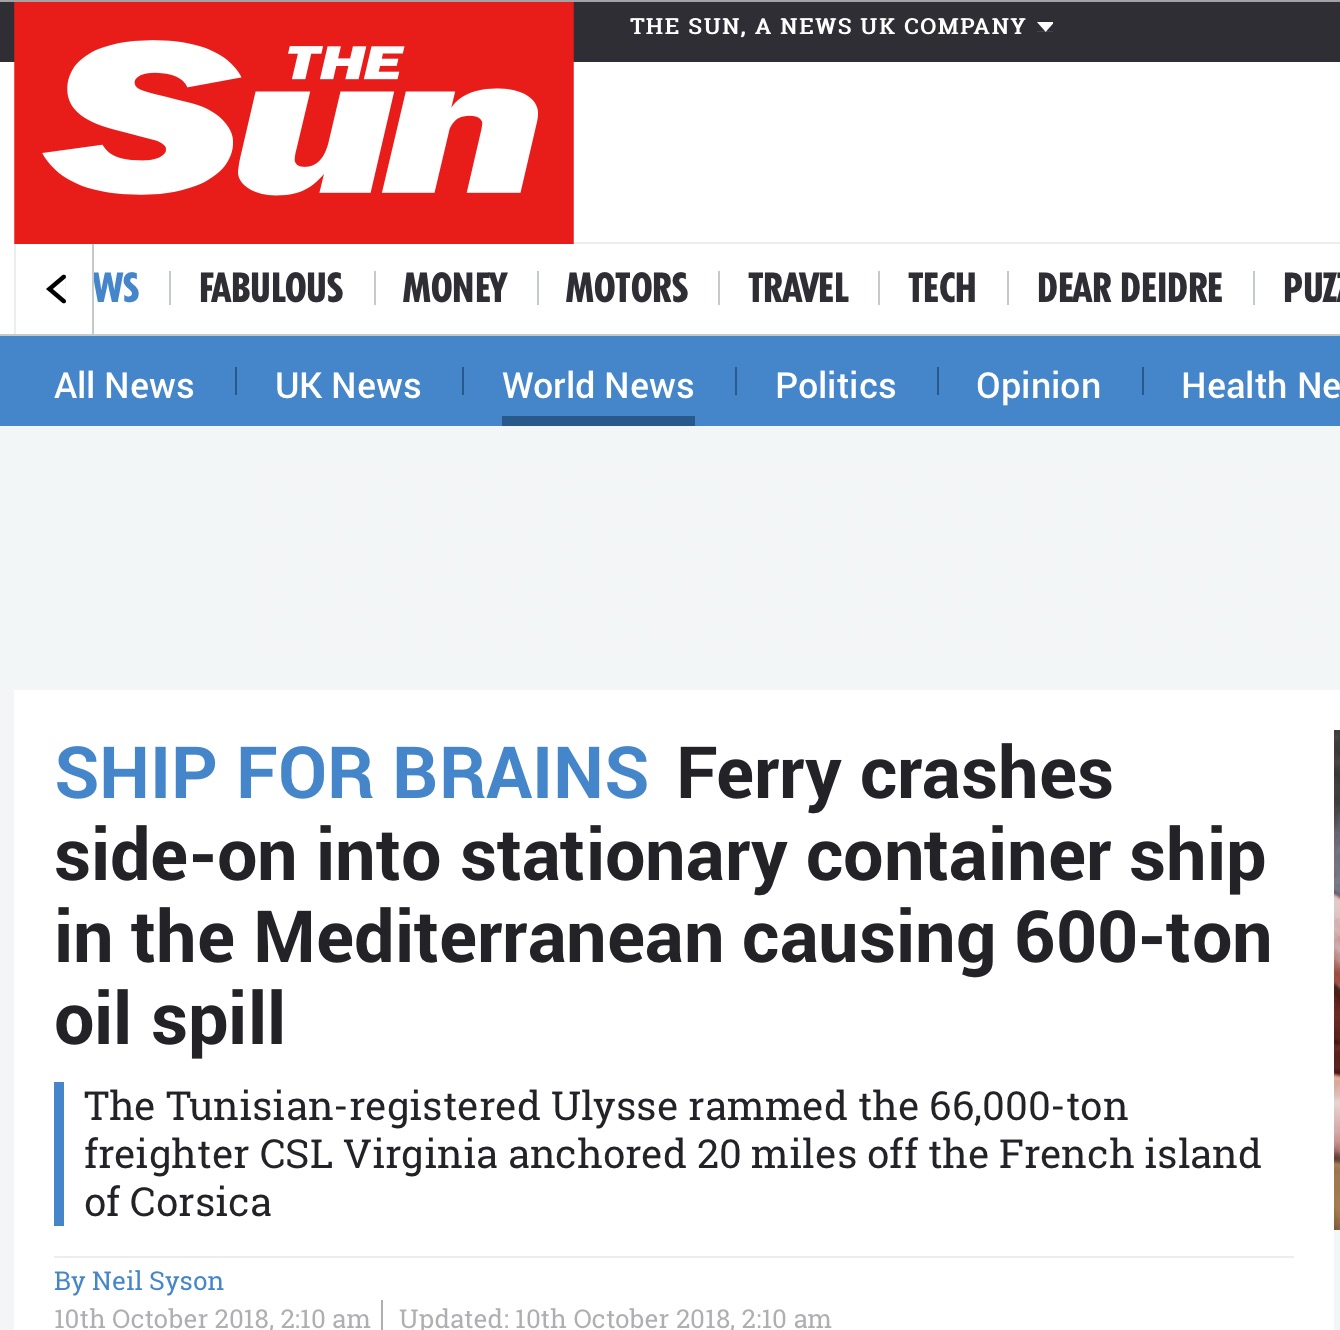Switch to the UK News tab
This screenshot has height=1330, width=1340.
pyautogui.click(x=348, y=386)
